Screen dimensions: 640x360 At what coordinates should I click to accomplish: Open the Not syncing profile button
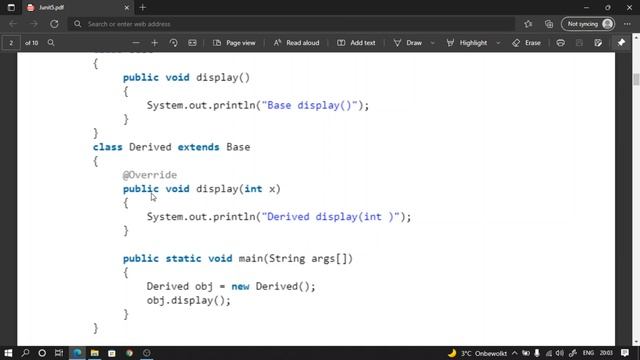click(588, 24)
